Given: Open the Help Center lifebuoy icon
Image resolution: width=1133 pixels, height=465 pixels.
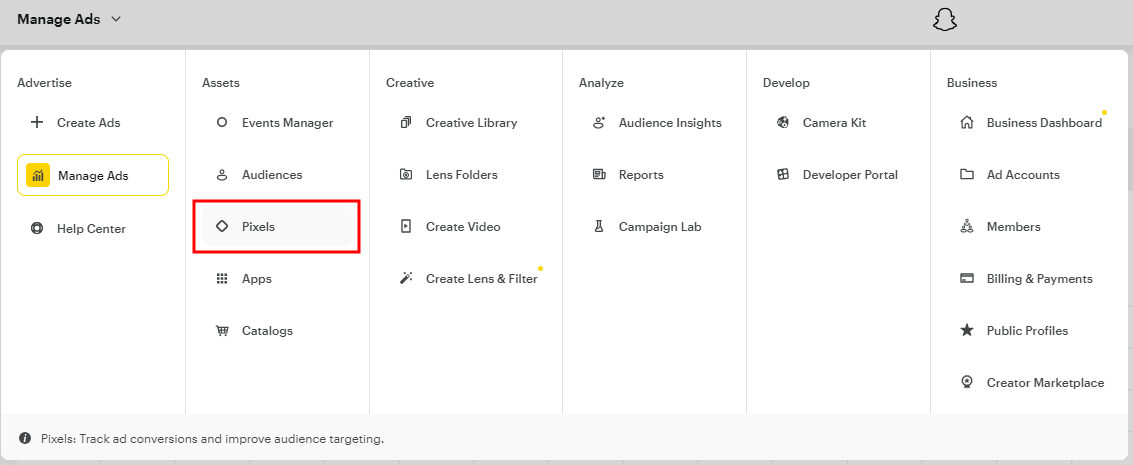Looking at the screenshot, I should click(37, 229).
